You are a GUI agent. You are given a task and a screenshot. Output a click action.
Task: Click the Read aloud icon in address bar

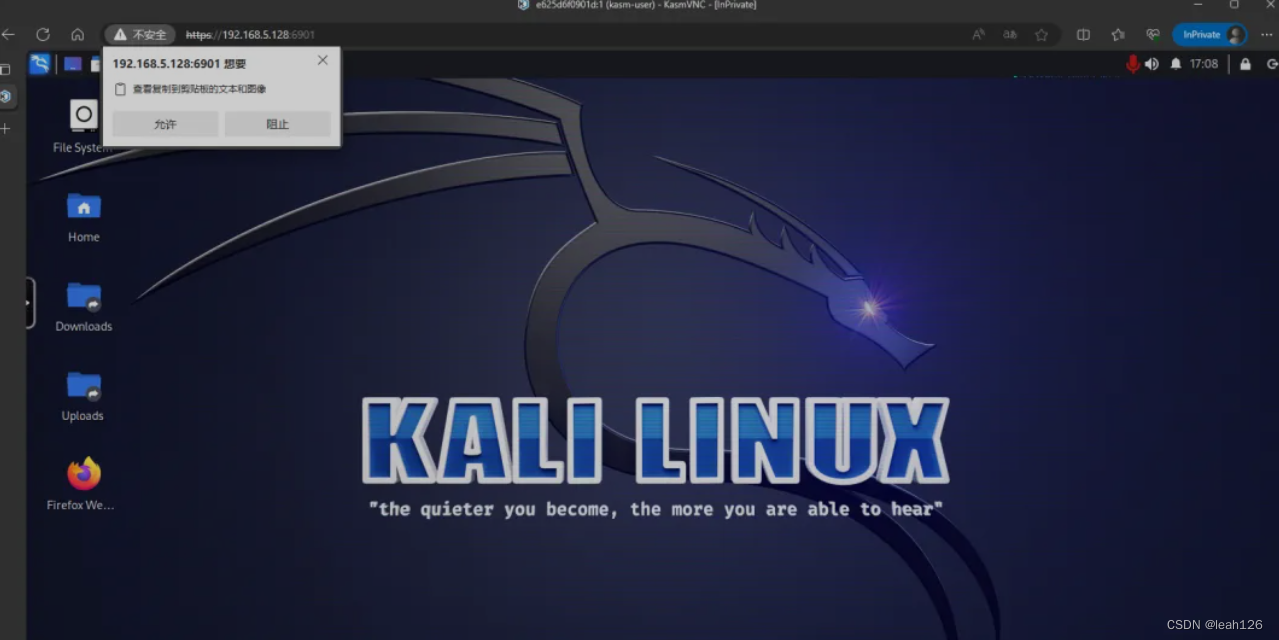point(978,34)
